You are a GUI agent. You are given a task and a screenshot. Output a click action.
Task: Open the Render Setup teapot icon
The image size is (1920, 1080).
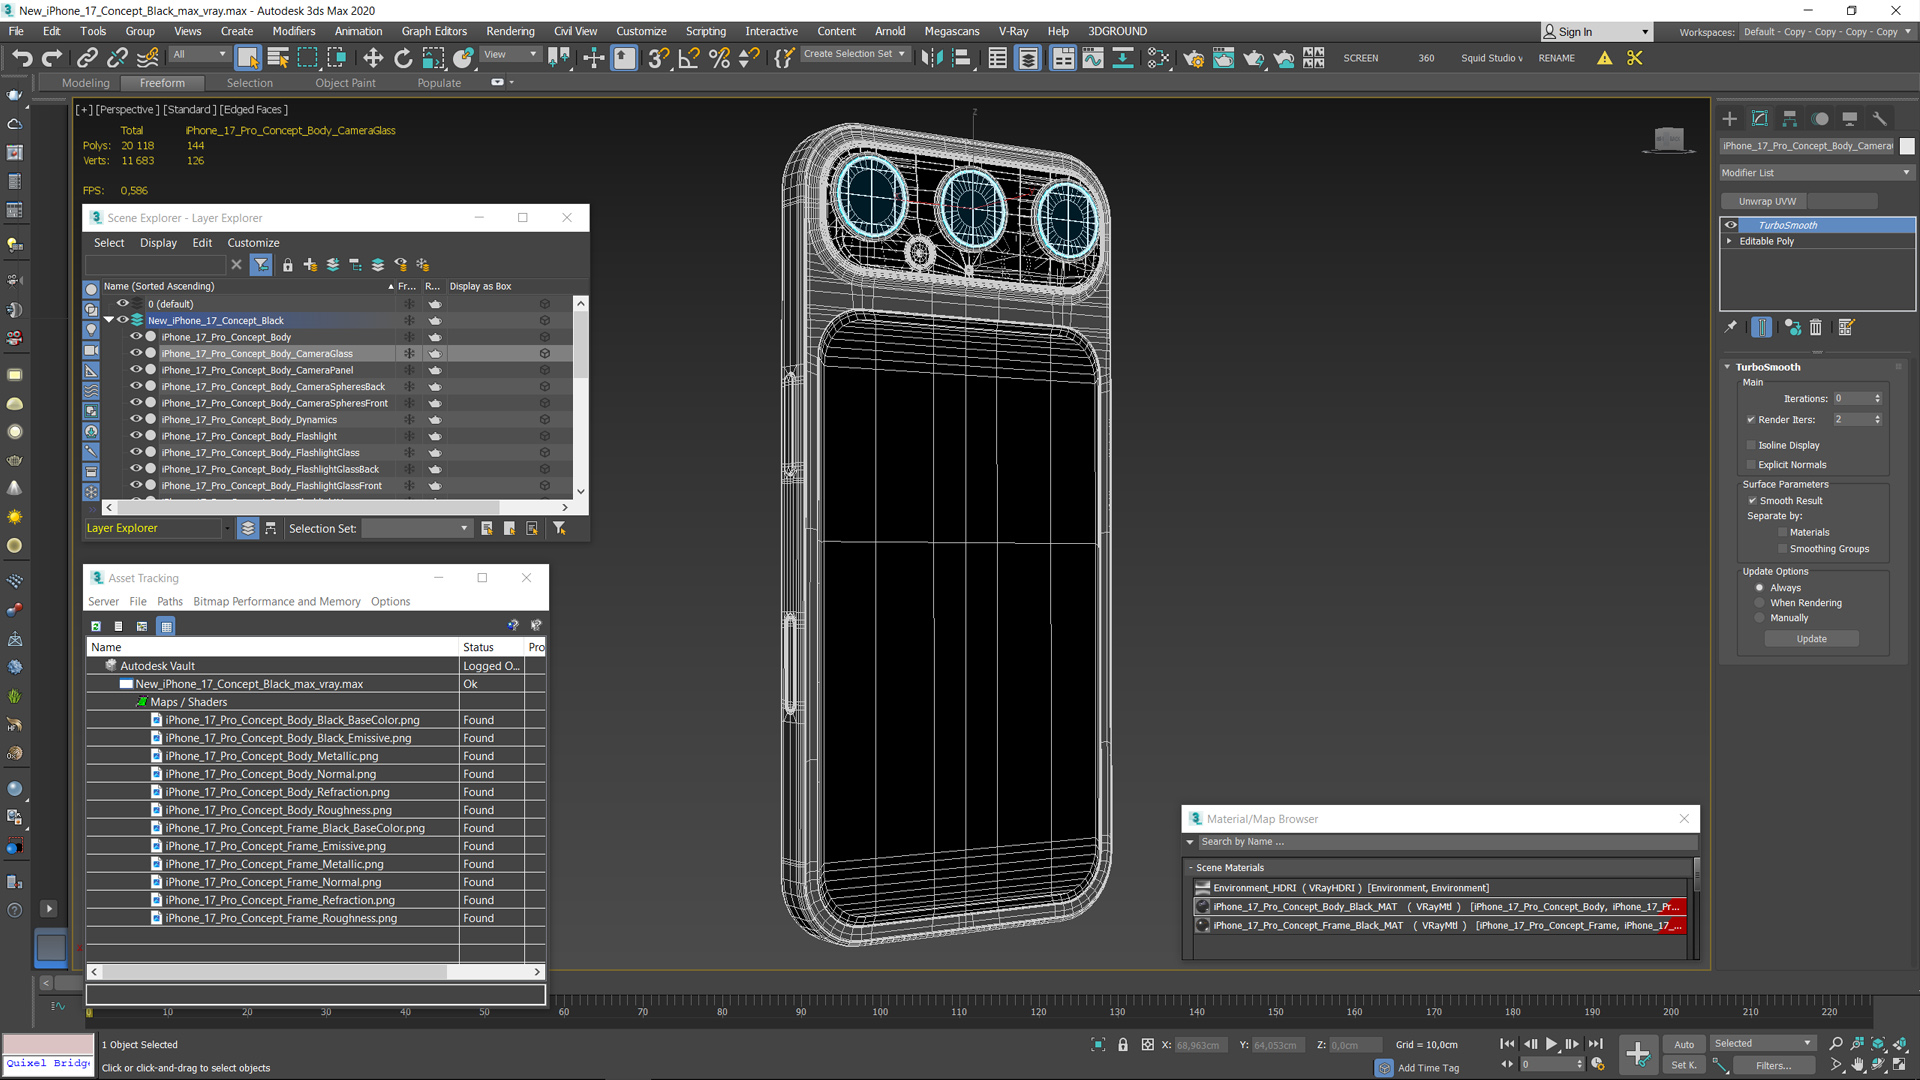pyautogui.click(x=1193, y=58)
